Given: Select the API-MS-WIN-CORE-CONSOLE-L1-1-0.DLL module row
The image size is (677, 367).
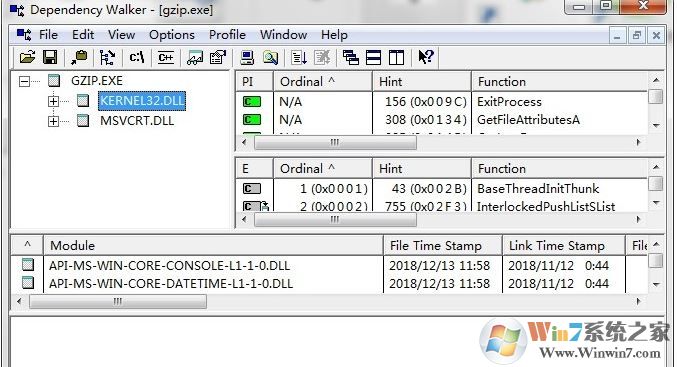Looking at the screenshot, I should click(x=330, y=265).
